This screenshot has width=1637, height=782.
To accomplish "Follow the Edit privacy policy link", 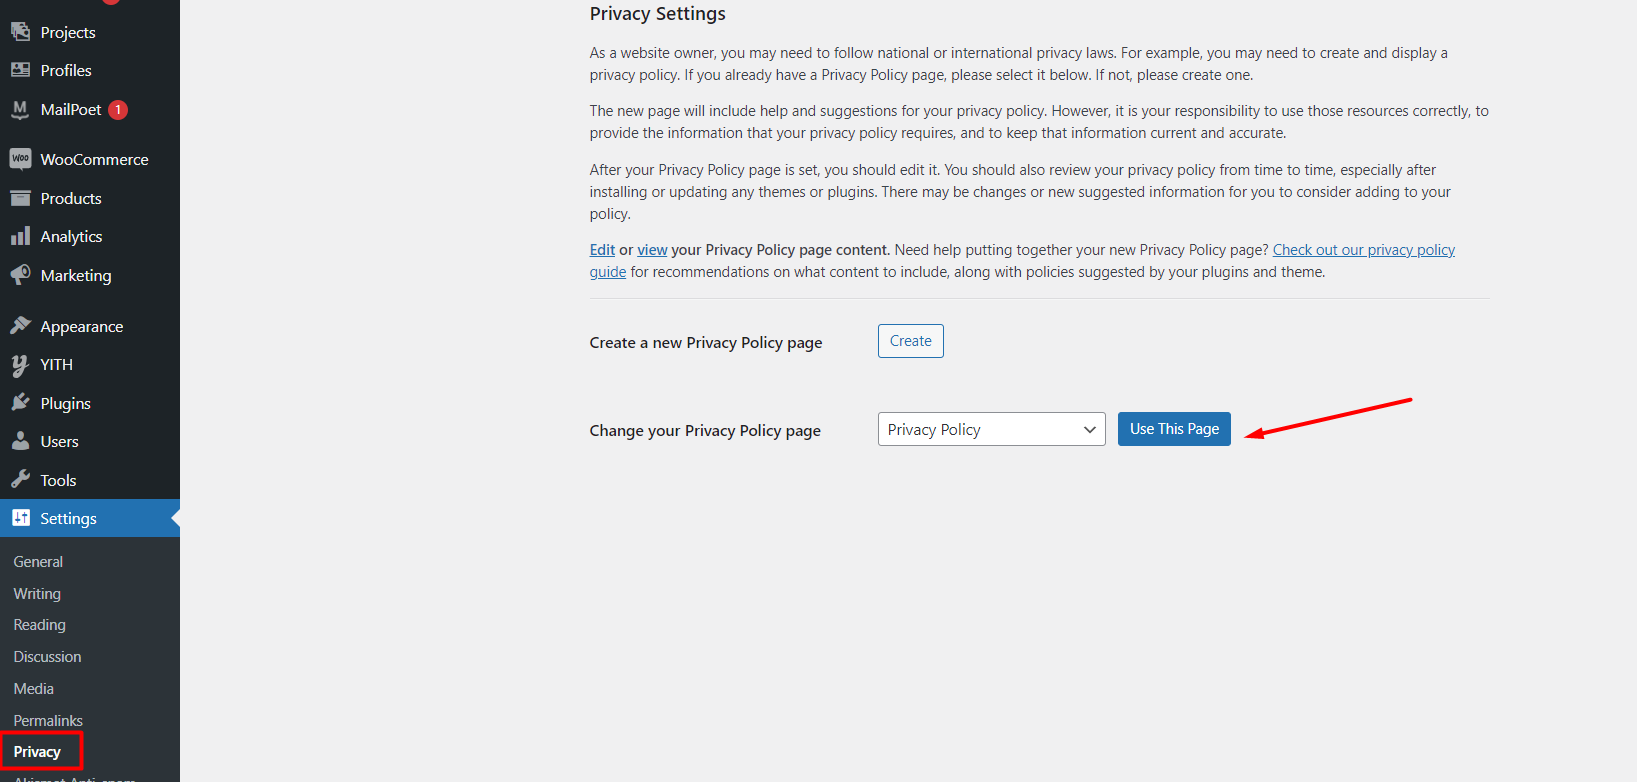I will tap(602, 250).
